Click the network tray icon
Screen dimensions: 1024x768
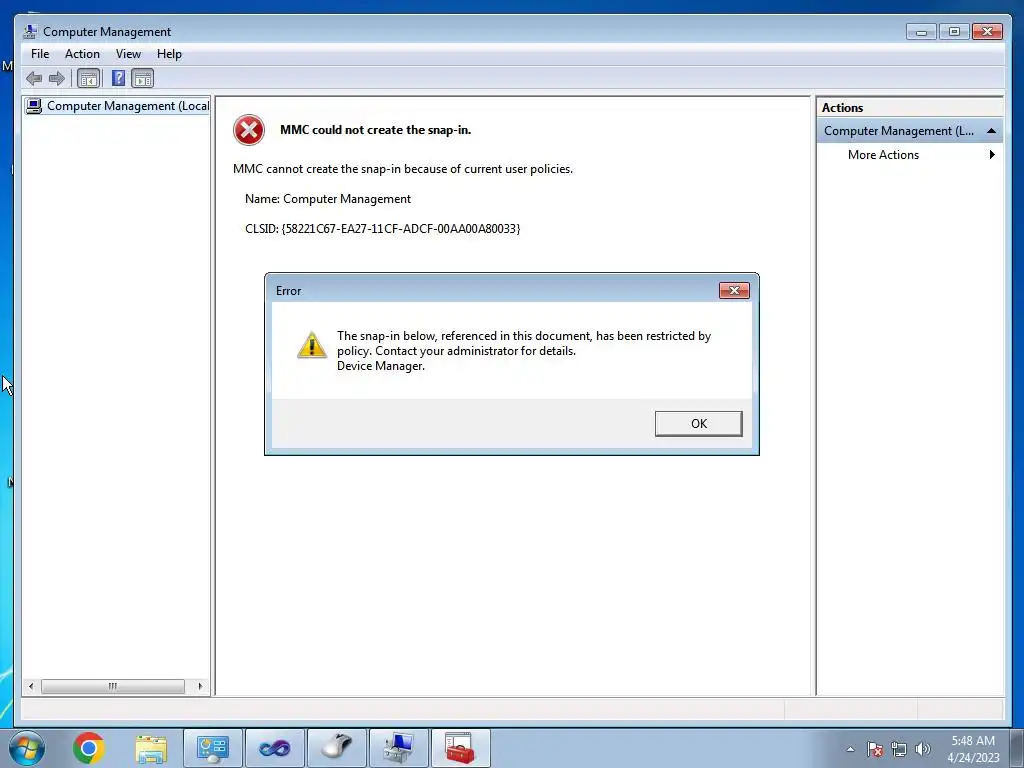pyautogui.click(x=899, y=749)
